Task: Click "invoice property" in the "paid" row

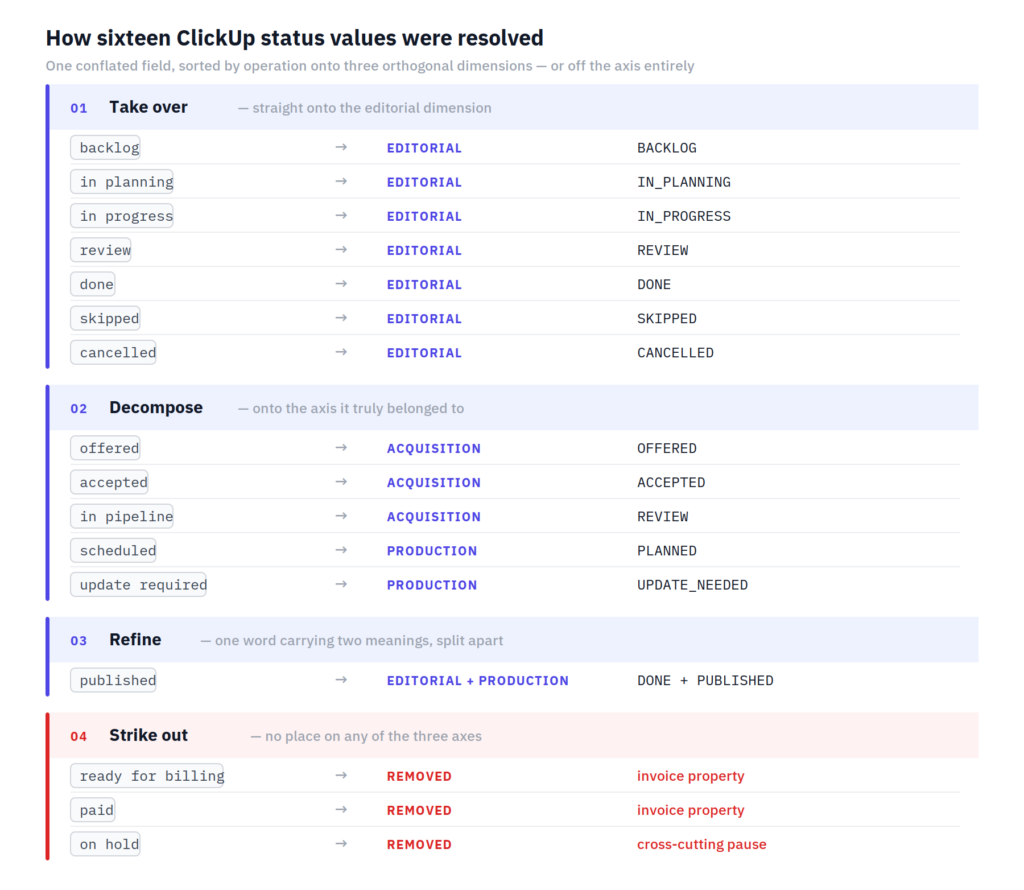Action: pyautogui.click(x=690, y=810)
